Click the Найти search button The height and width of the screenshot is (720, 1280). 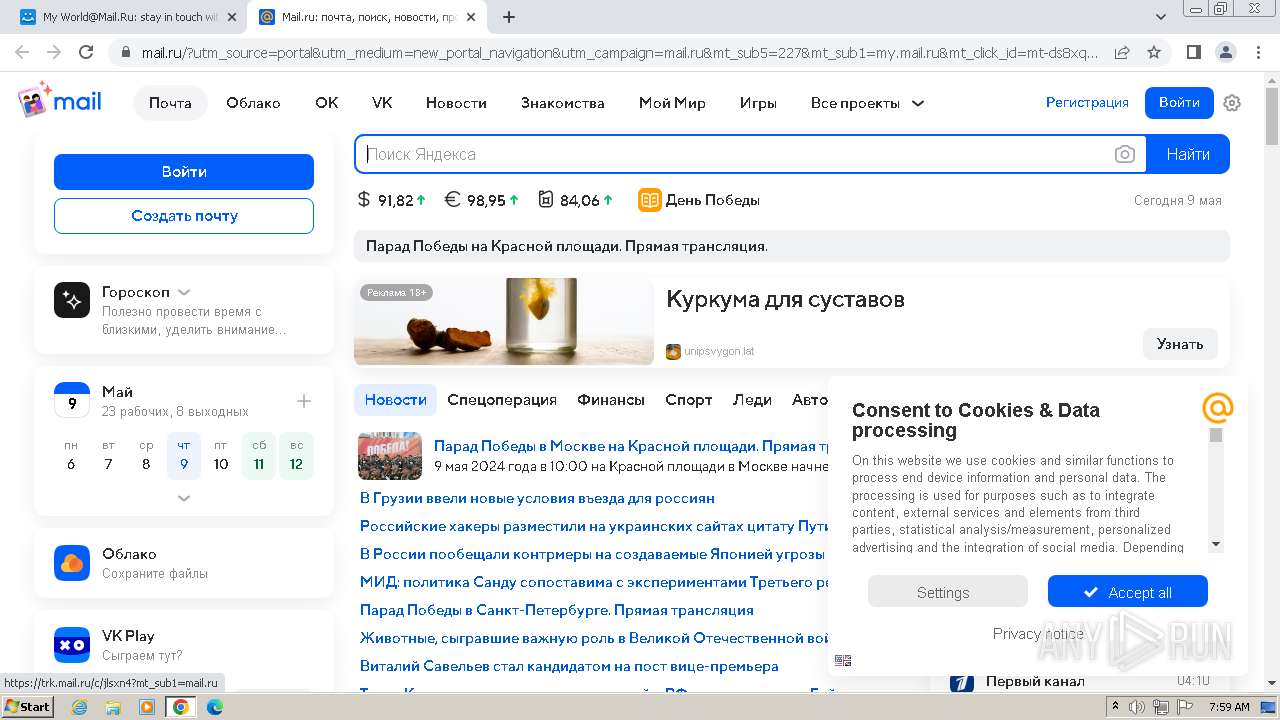coord(1187,154)
